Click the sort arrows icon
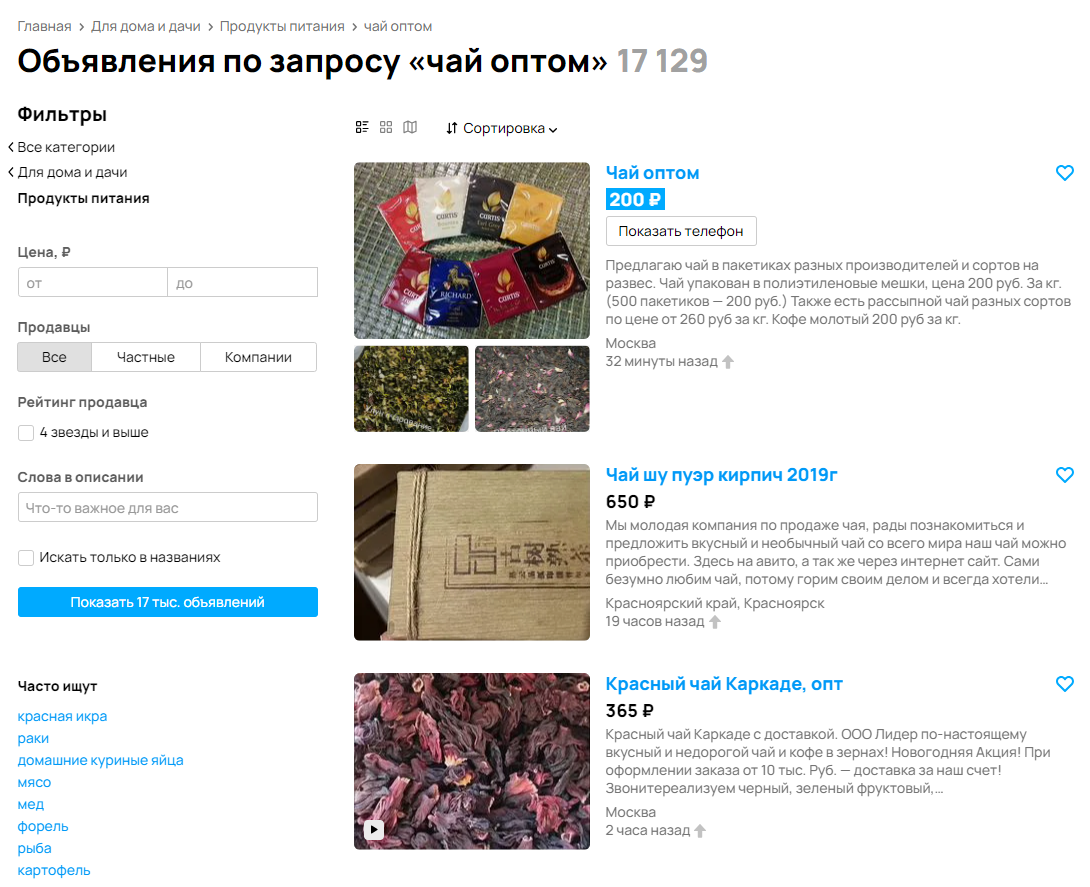 (452, 128)
